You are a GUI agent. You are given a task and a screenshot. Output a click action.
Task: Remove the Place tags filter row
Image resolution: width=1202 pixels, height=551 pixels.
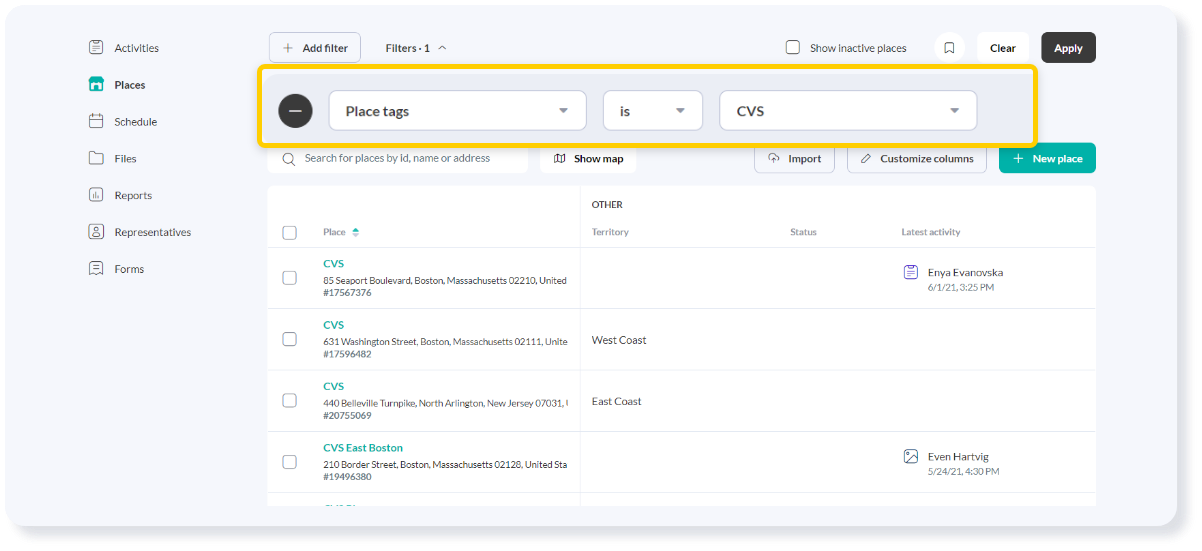[x=296, y=111]
